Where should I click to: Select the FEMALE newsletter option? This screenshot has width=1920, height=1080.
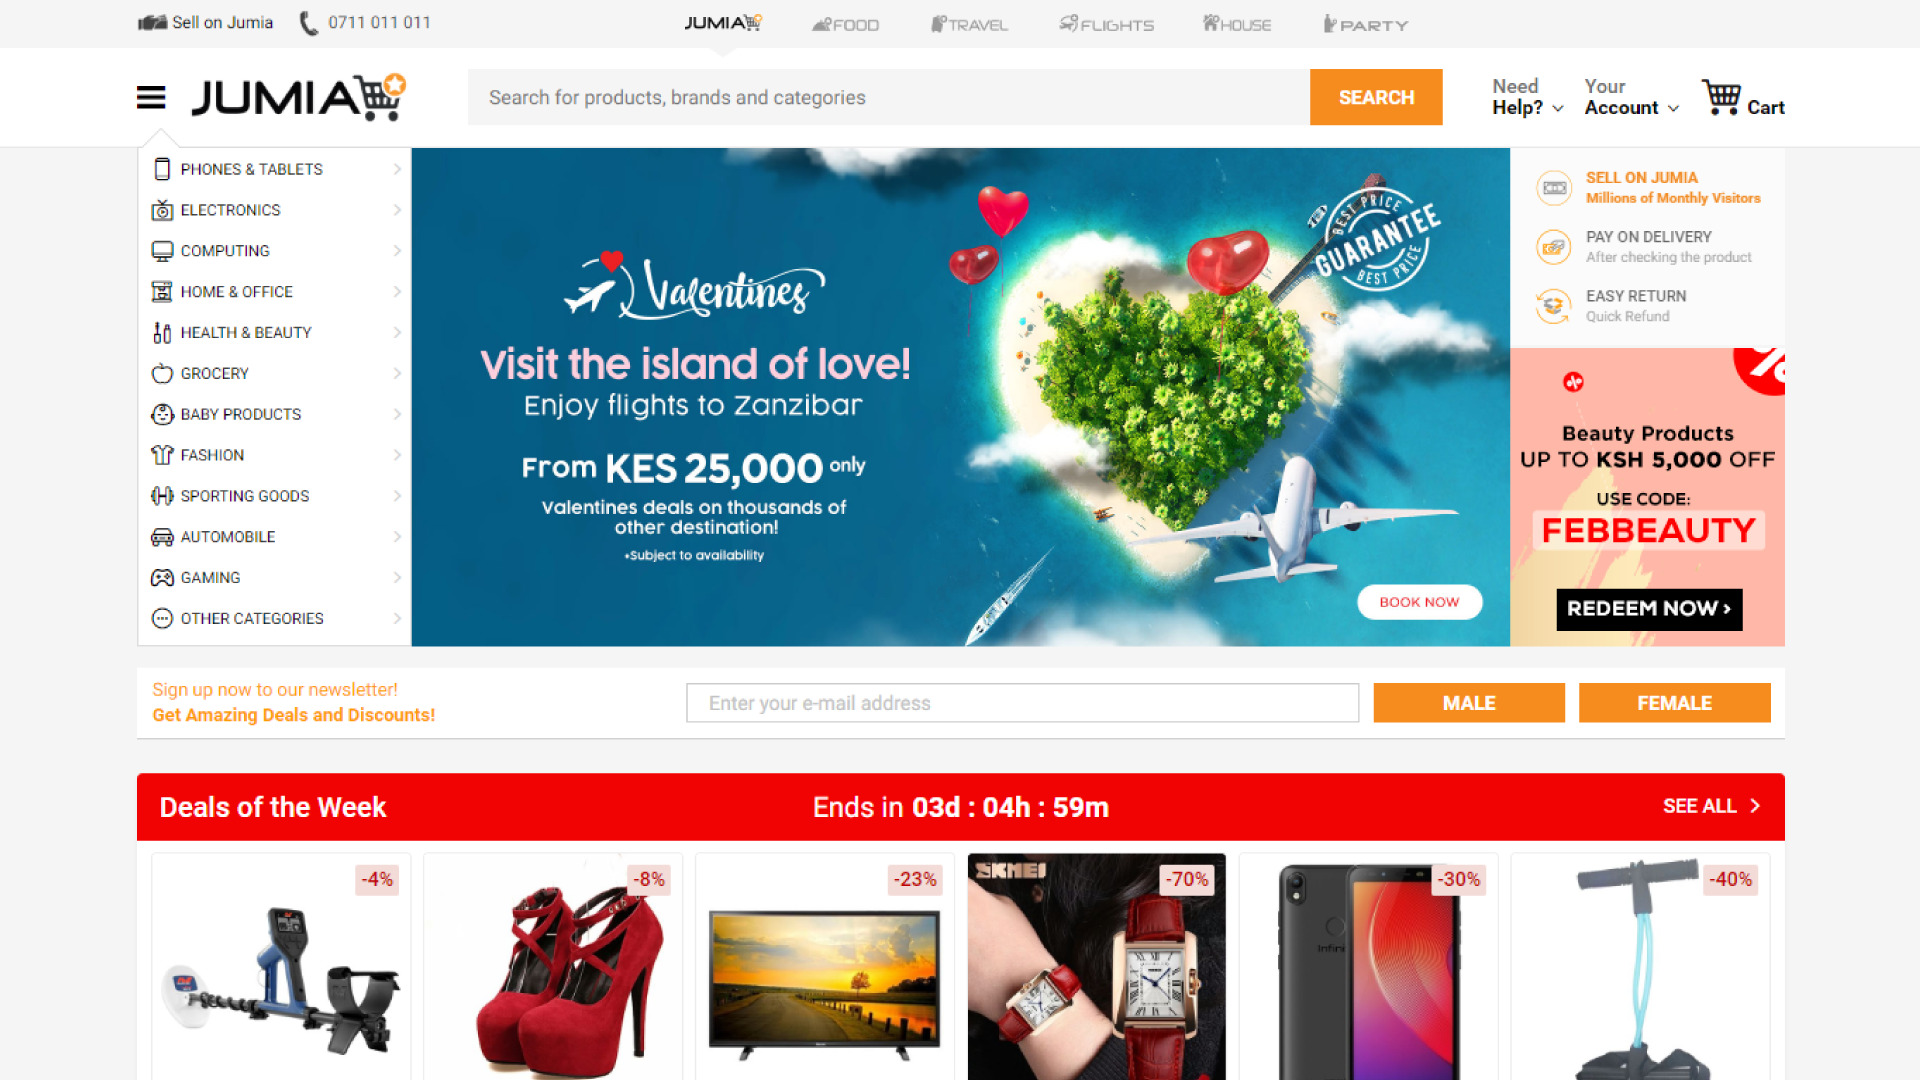pyautogui.click(x=1675, y=703)
